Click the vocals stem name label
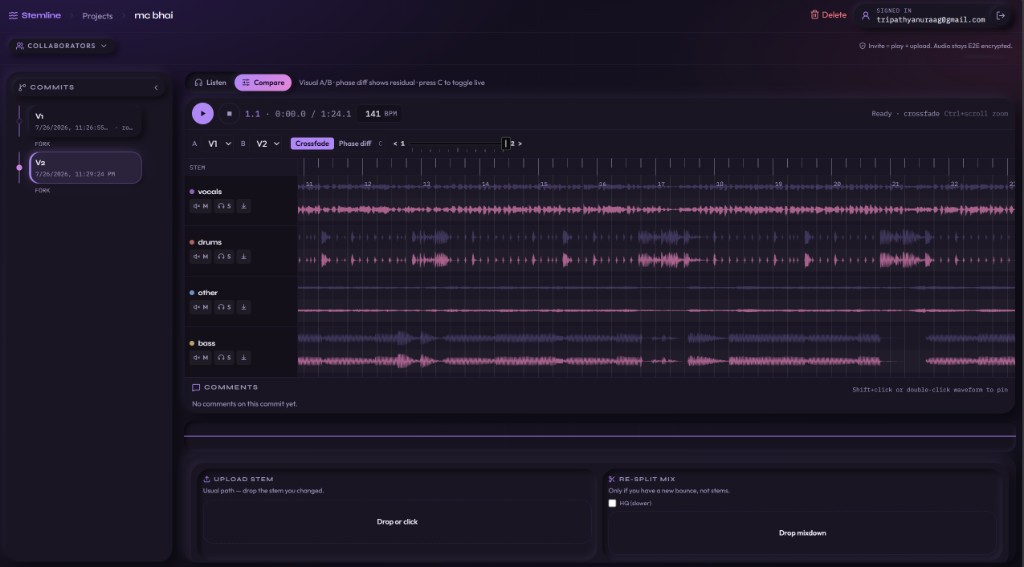This screenshot has height=567, width=1024. tap(210, 191)
